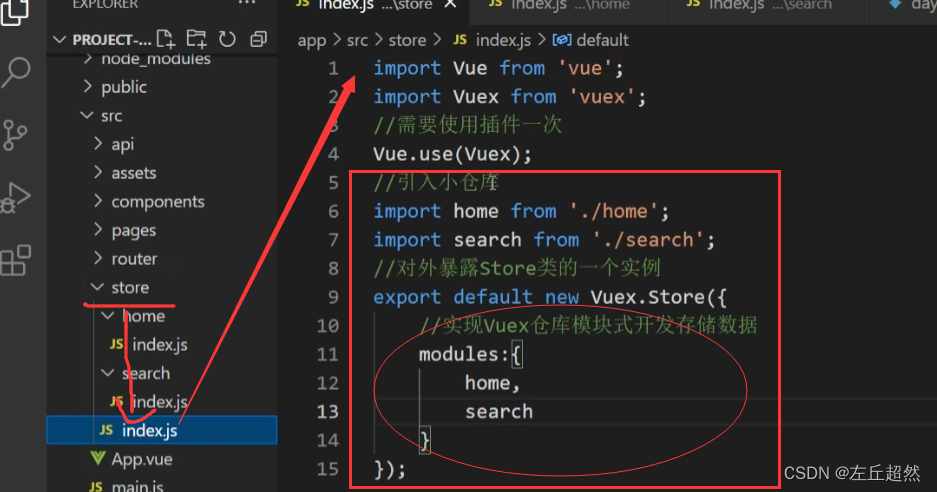This screenshot has width=937, height=492.
Task: Click the New Folder icon in Explorer
Action: (196, 39)
